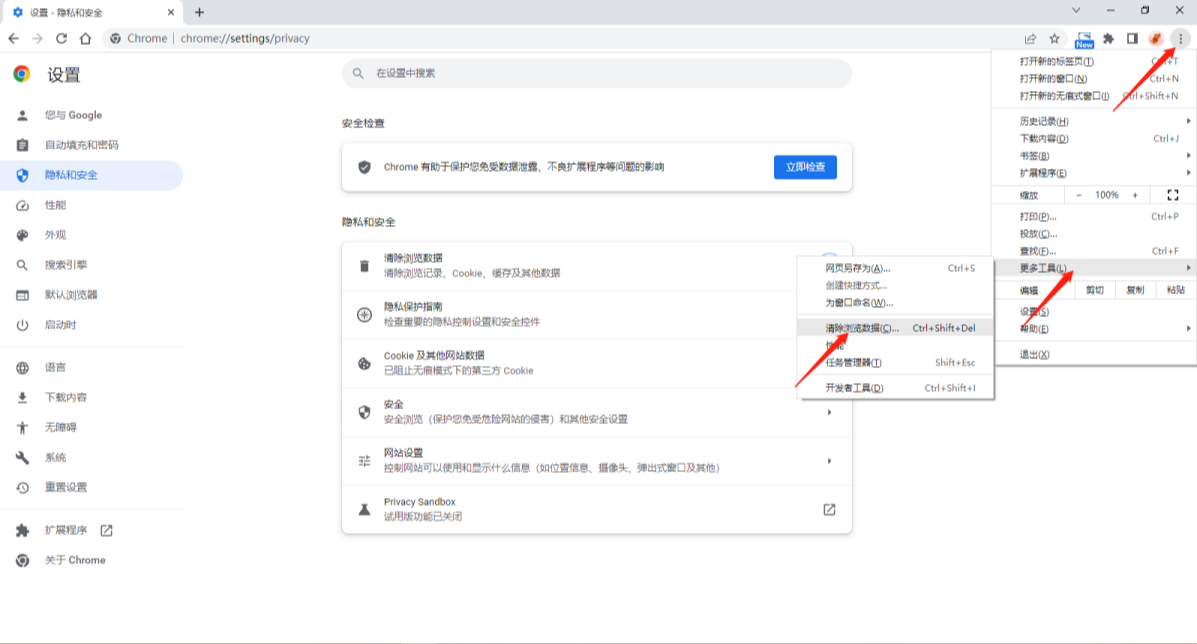
Task: Expand the 网站设置 row arrow
Action: click(x=829, y=461)
